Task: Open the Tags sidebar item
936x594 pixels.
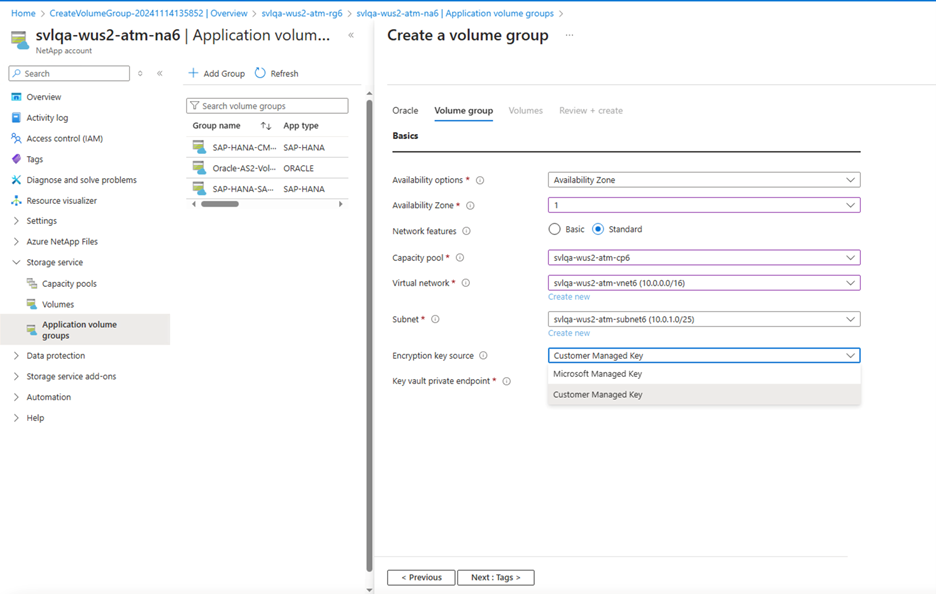Action: (x=34, y=159)
